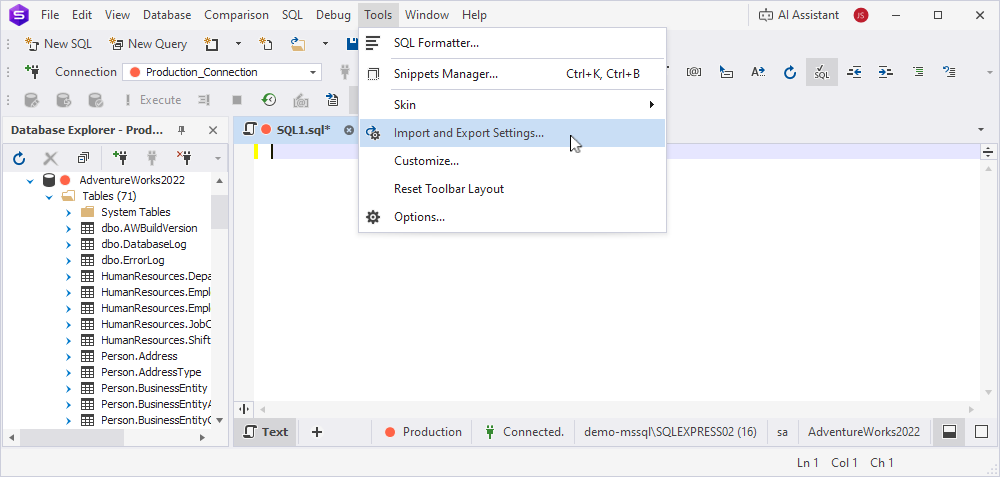Collapse the Tables (71) folder
The width and height of the screenshot is (1000, 477).
(49, 196)
